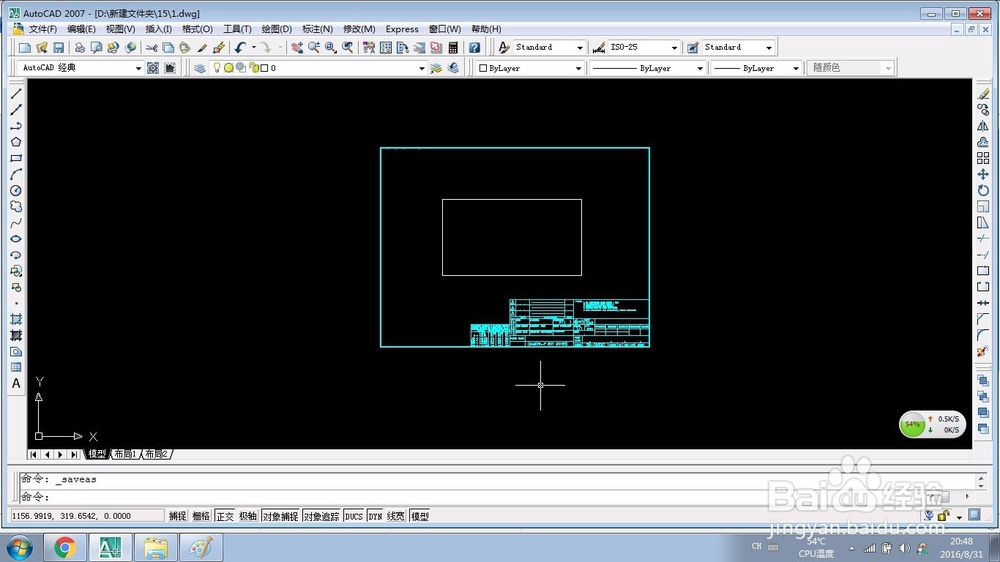1000x562 pixels.
Task: Click the layer 0 color swatch
Action: (264, 68)
